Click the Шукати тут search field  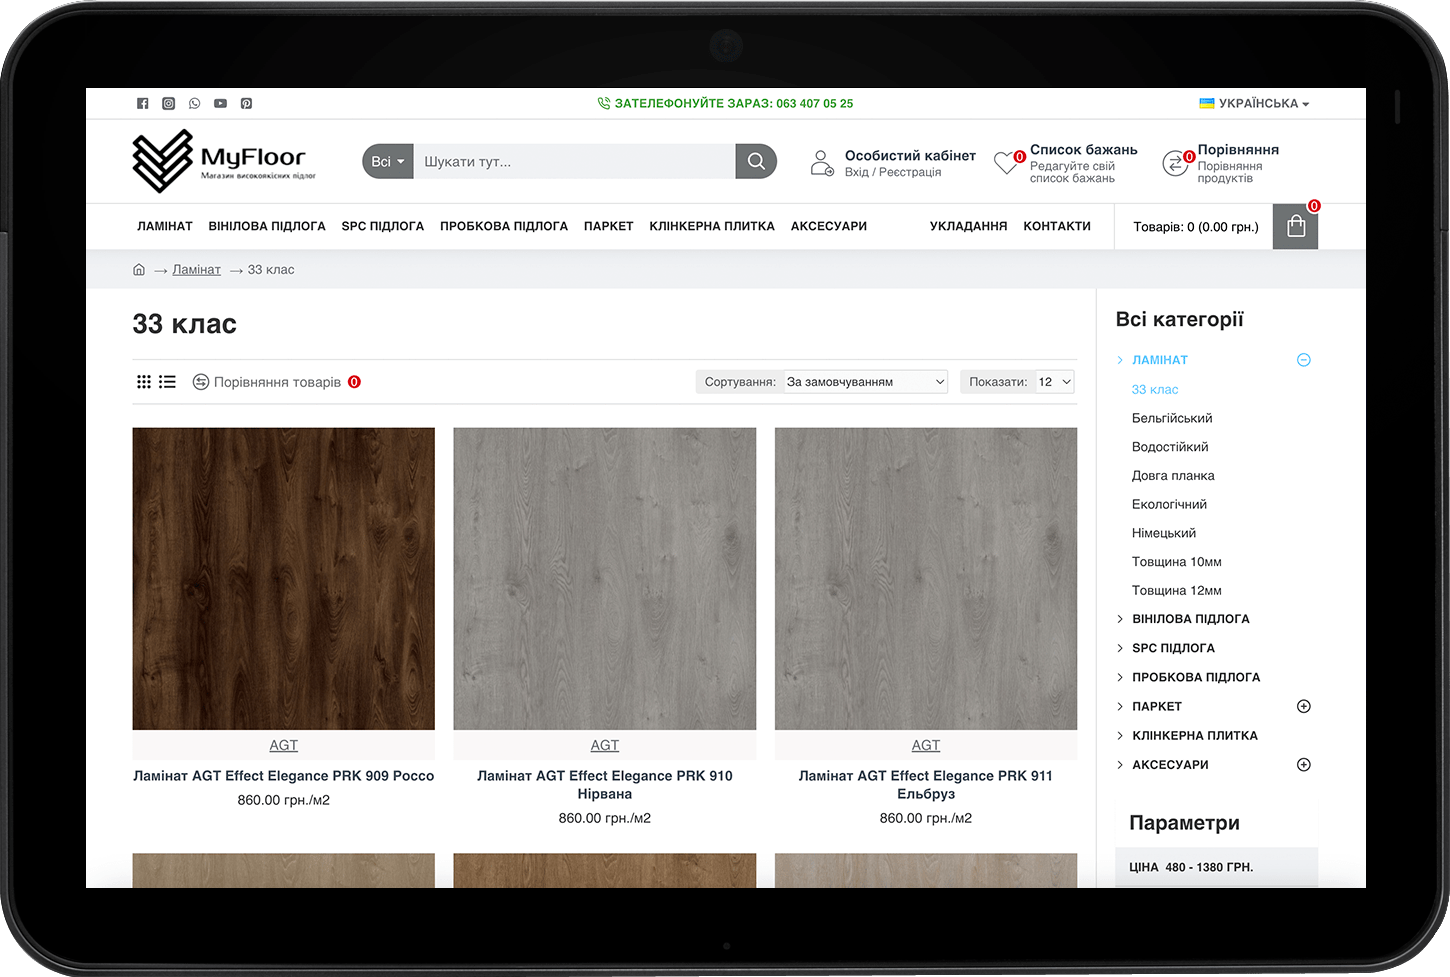574,161
